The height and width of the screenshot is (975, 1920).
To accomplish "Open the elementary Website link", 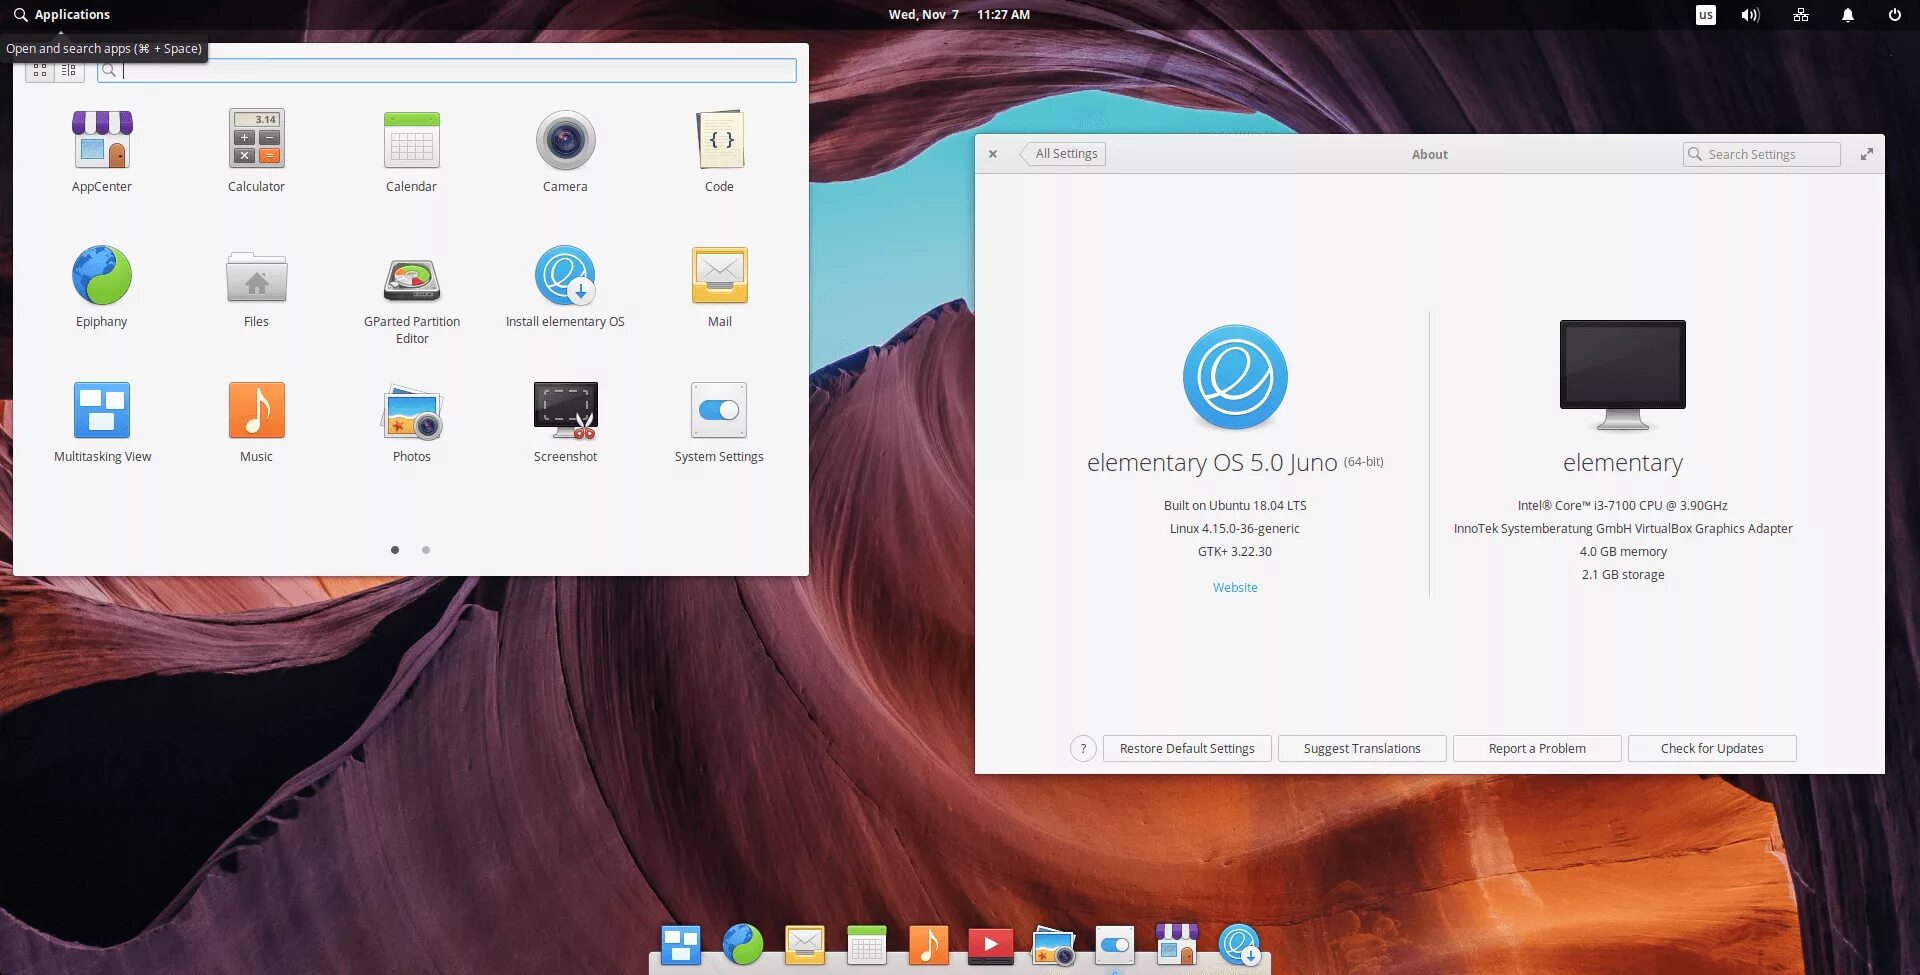I will click(1235, 588).
